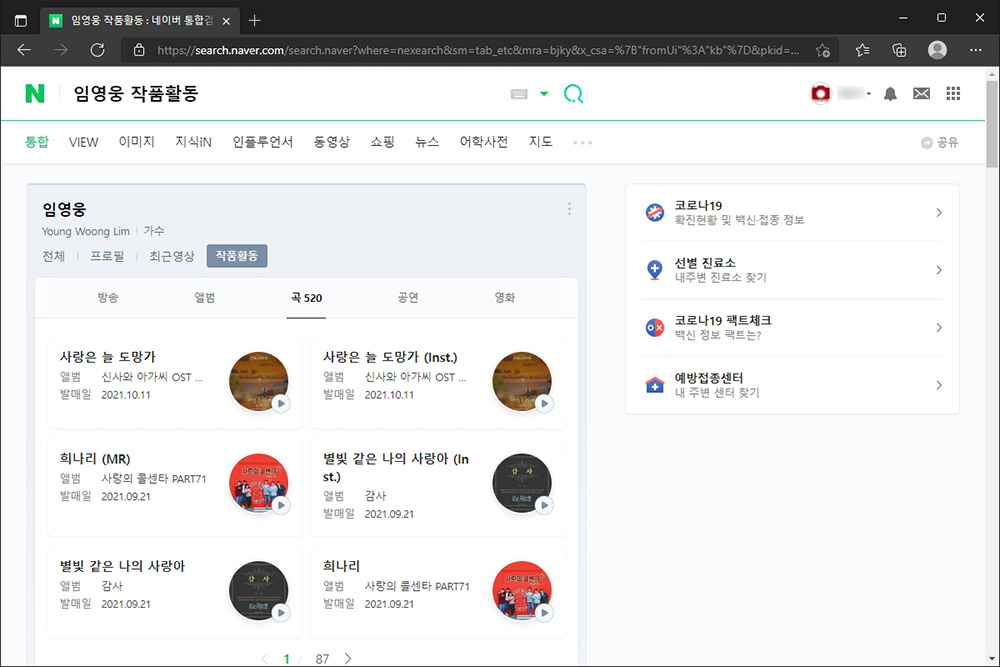Viewport: 1000px width, 667px height.
Task: Reload the page with the refresh button
Action: point(98,50)
